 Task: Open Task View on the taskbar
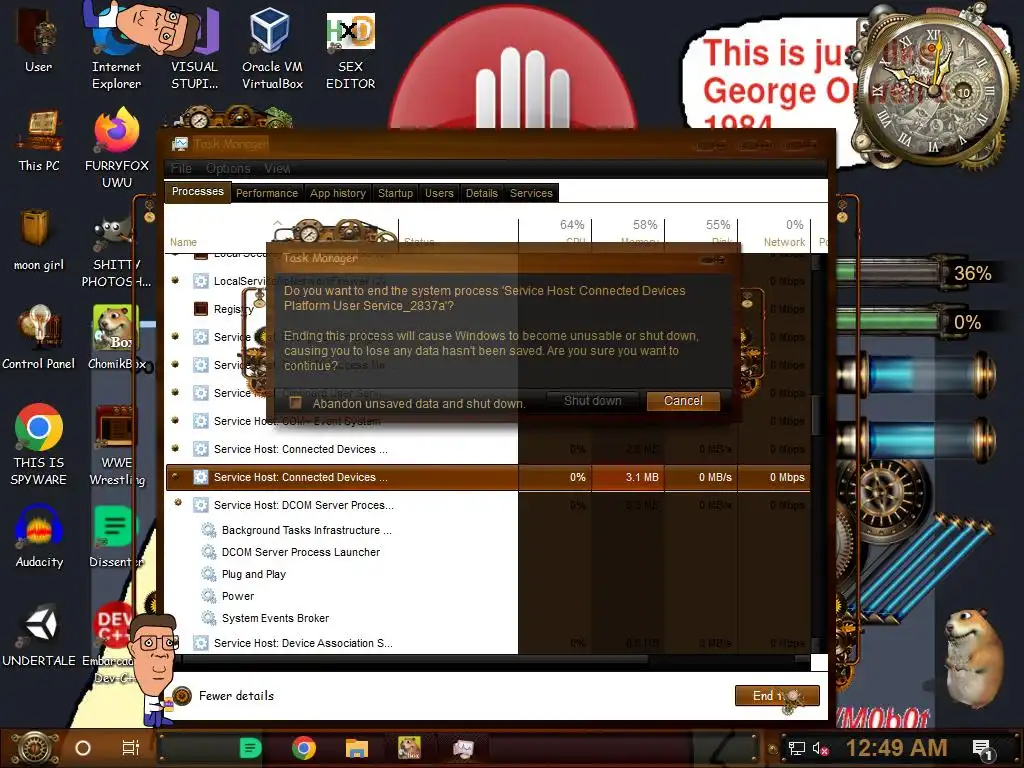pyautogui.click(x=131, y=748)
